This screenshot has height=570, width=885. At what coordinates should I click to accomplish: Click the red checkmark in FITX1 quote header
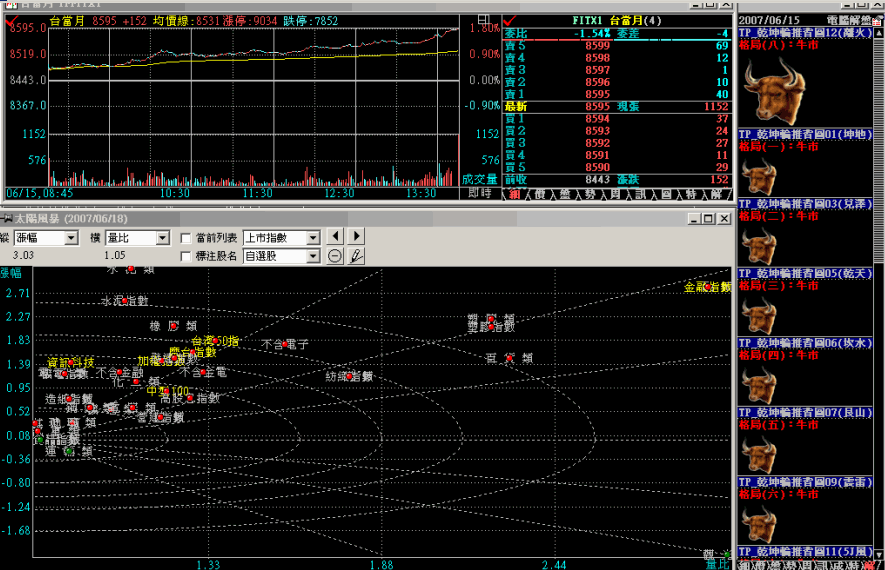pyautogui.click(x=510, y=21)
